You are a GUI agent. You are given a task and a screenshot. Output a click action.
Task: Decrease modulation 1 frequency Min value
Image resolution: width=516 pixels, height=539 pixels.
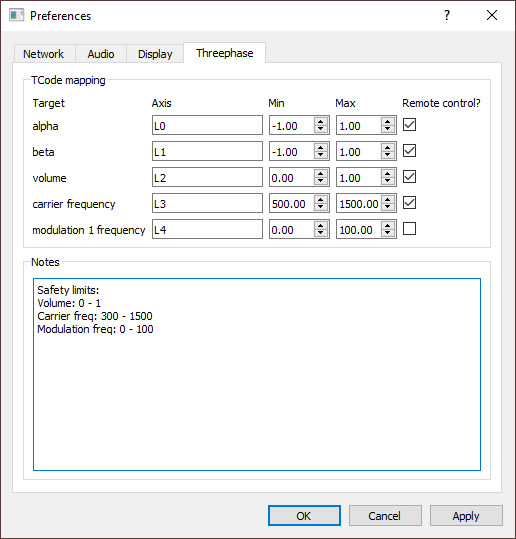[x=321, y=233]
